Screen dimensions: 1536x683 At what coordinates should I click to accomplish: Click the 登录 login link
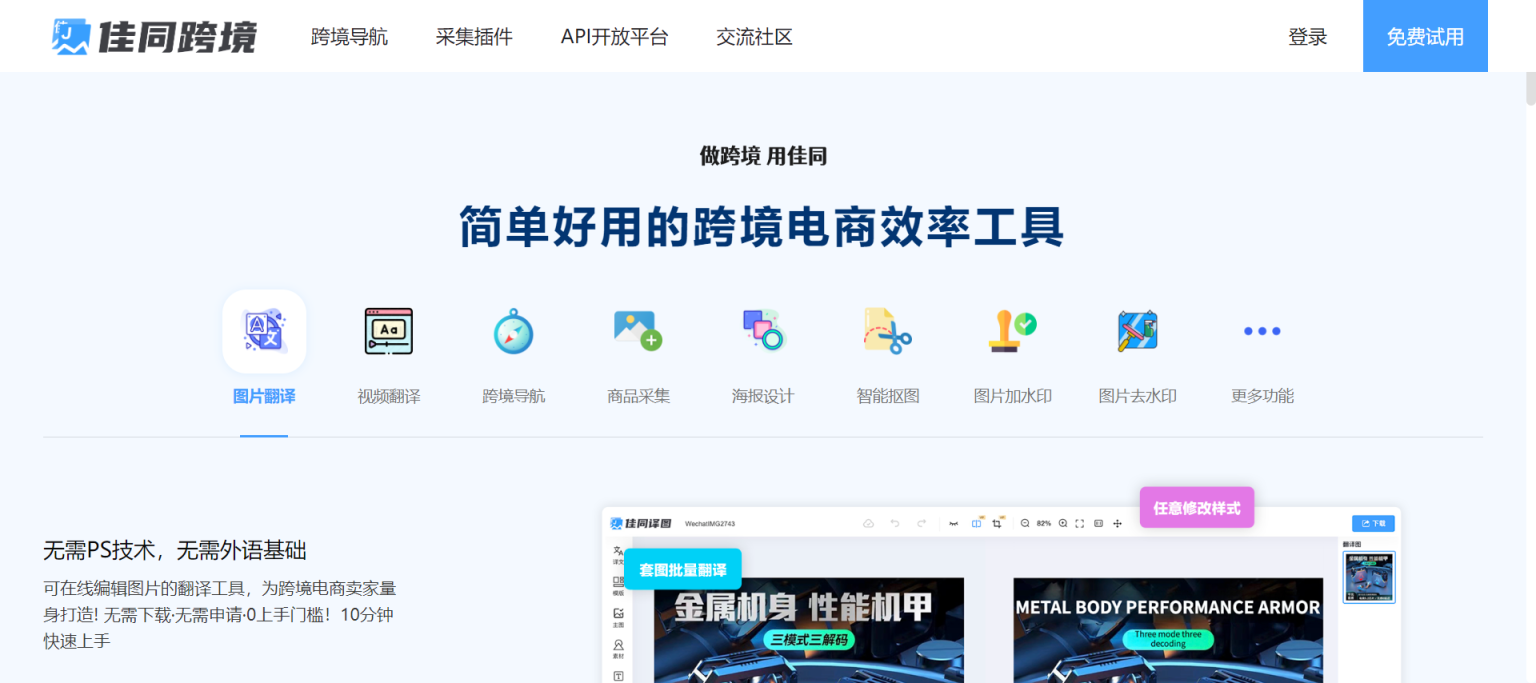[1307, 36]
